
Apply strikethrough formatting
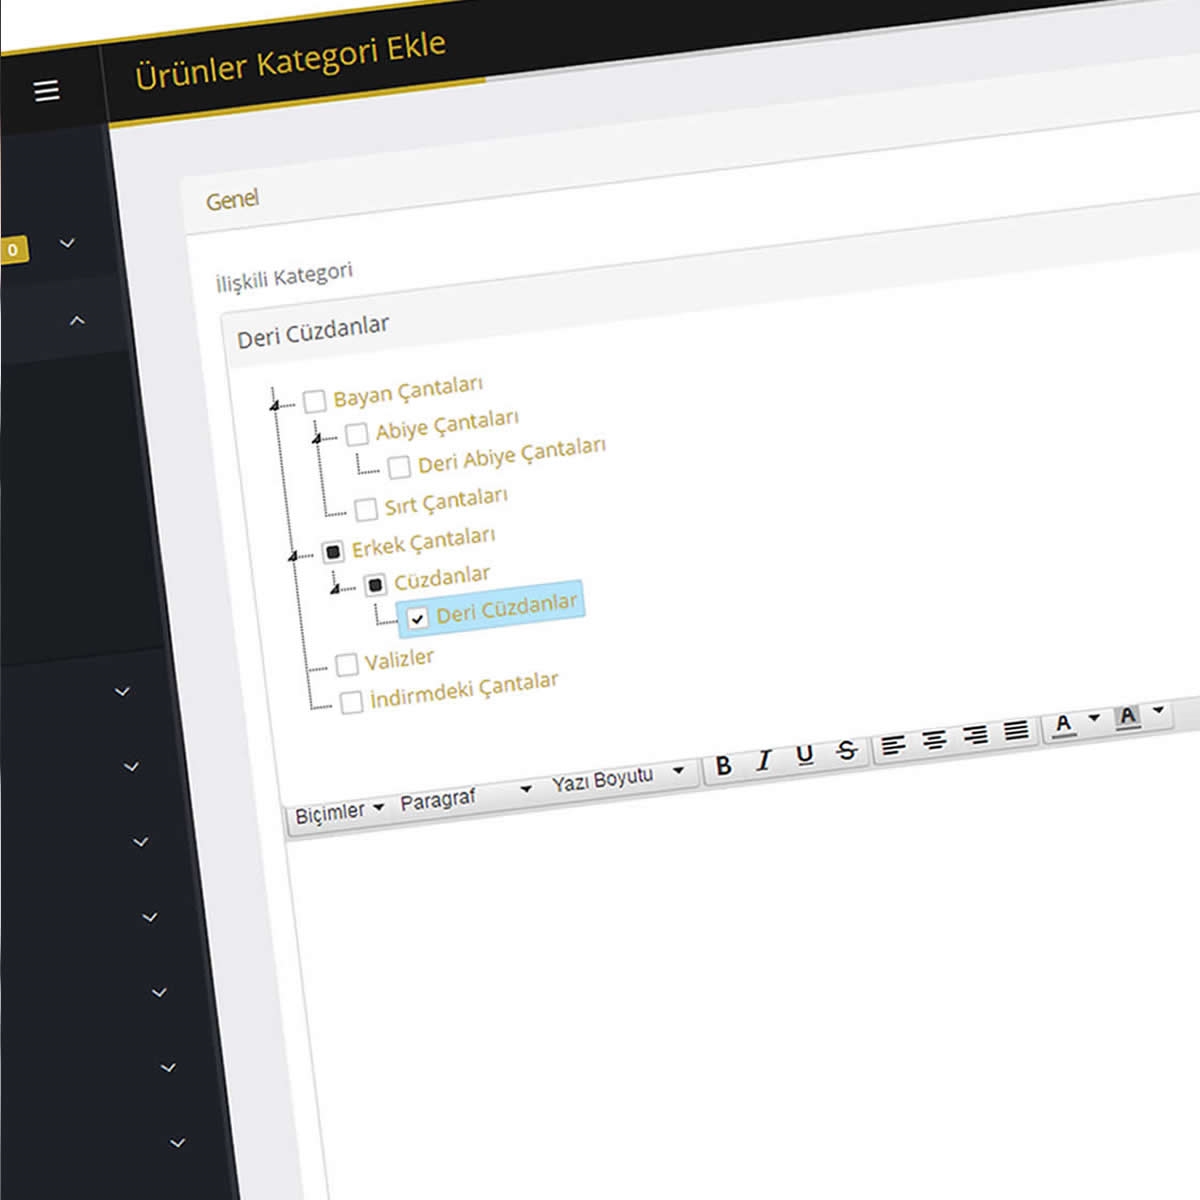point(847,751)
